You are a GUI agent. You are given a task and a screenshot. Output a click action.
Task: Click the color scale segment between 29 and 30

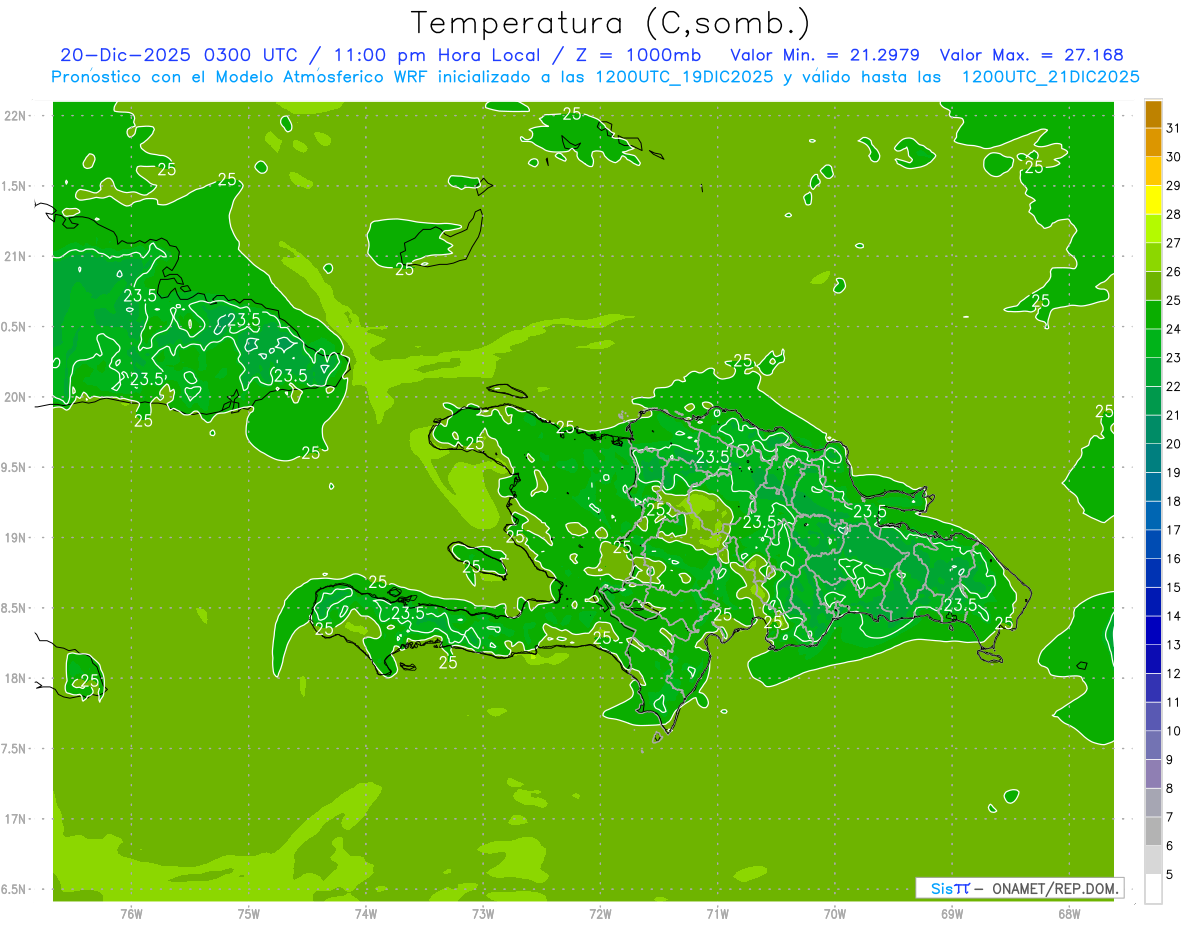pos(1153,171)
